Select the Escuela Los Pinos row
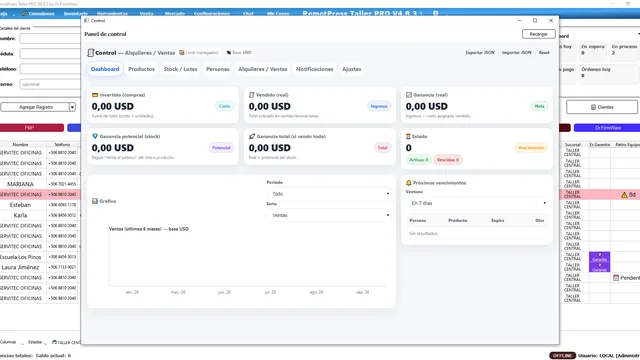Screen dimensions: 640x360 point(40,257)
